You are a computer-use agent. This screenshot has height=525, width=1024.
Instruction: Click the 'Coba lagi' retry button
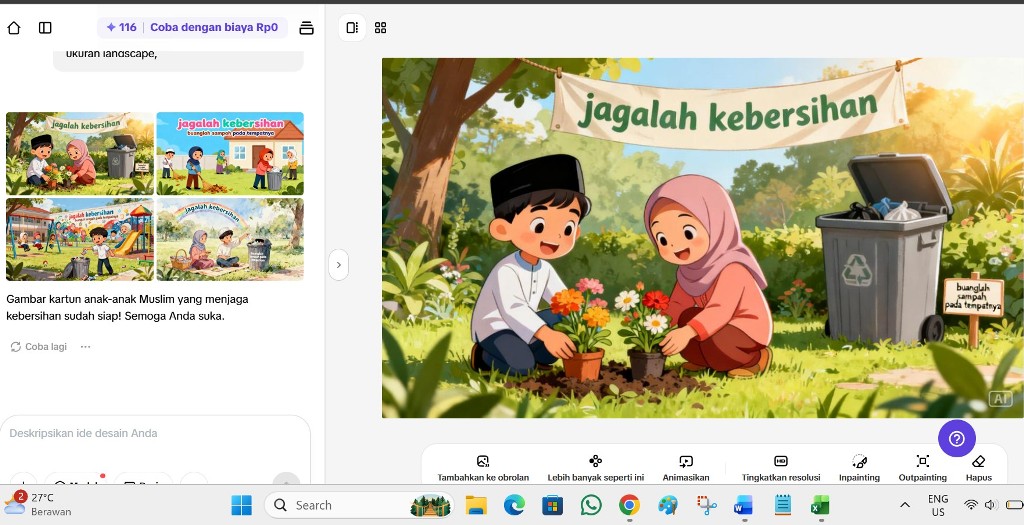39,347
